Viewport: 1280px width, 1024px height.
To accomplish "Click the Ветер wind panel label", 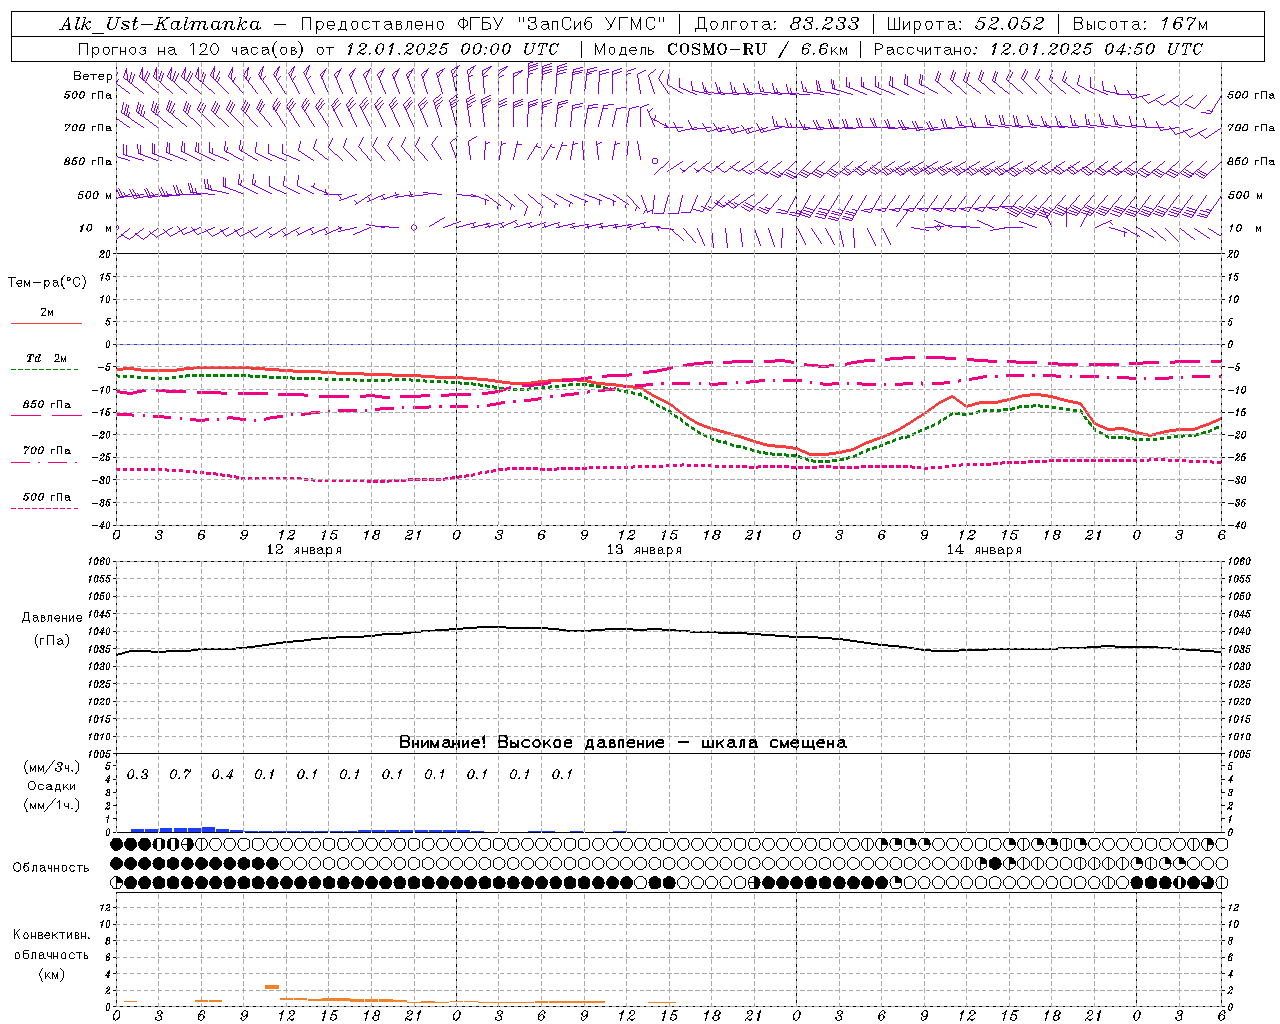I will [x=92, y=76].
